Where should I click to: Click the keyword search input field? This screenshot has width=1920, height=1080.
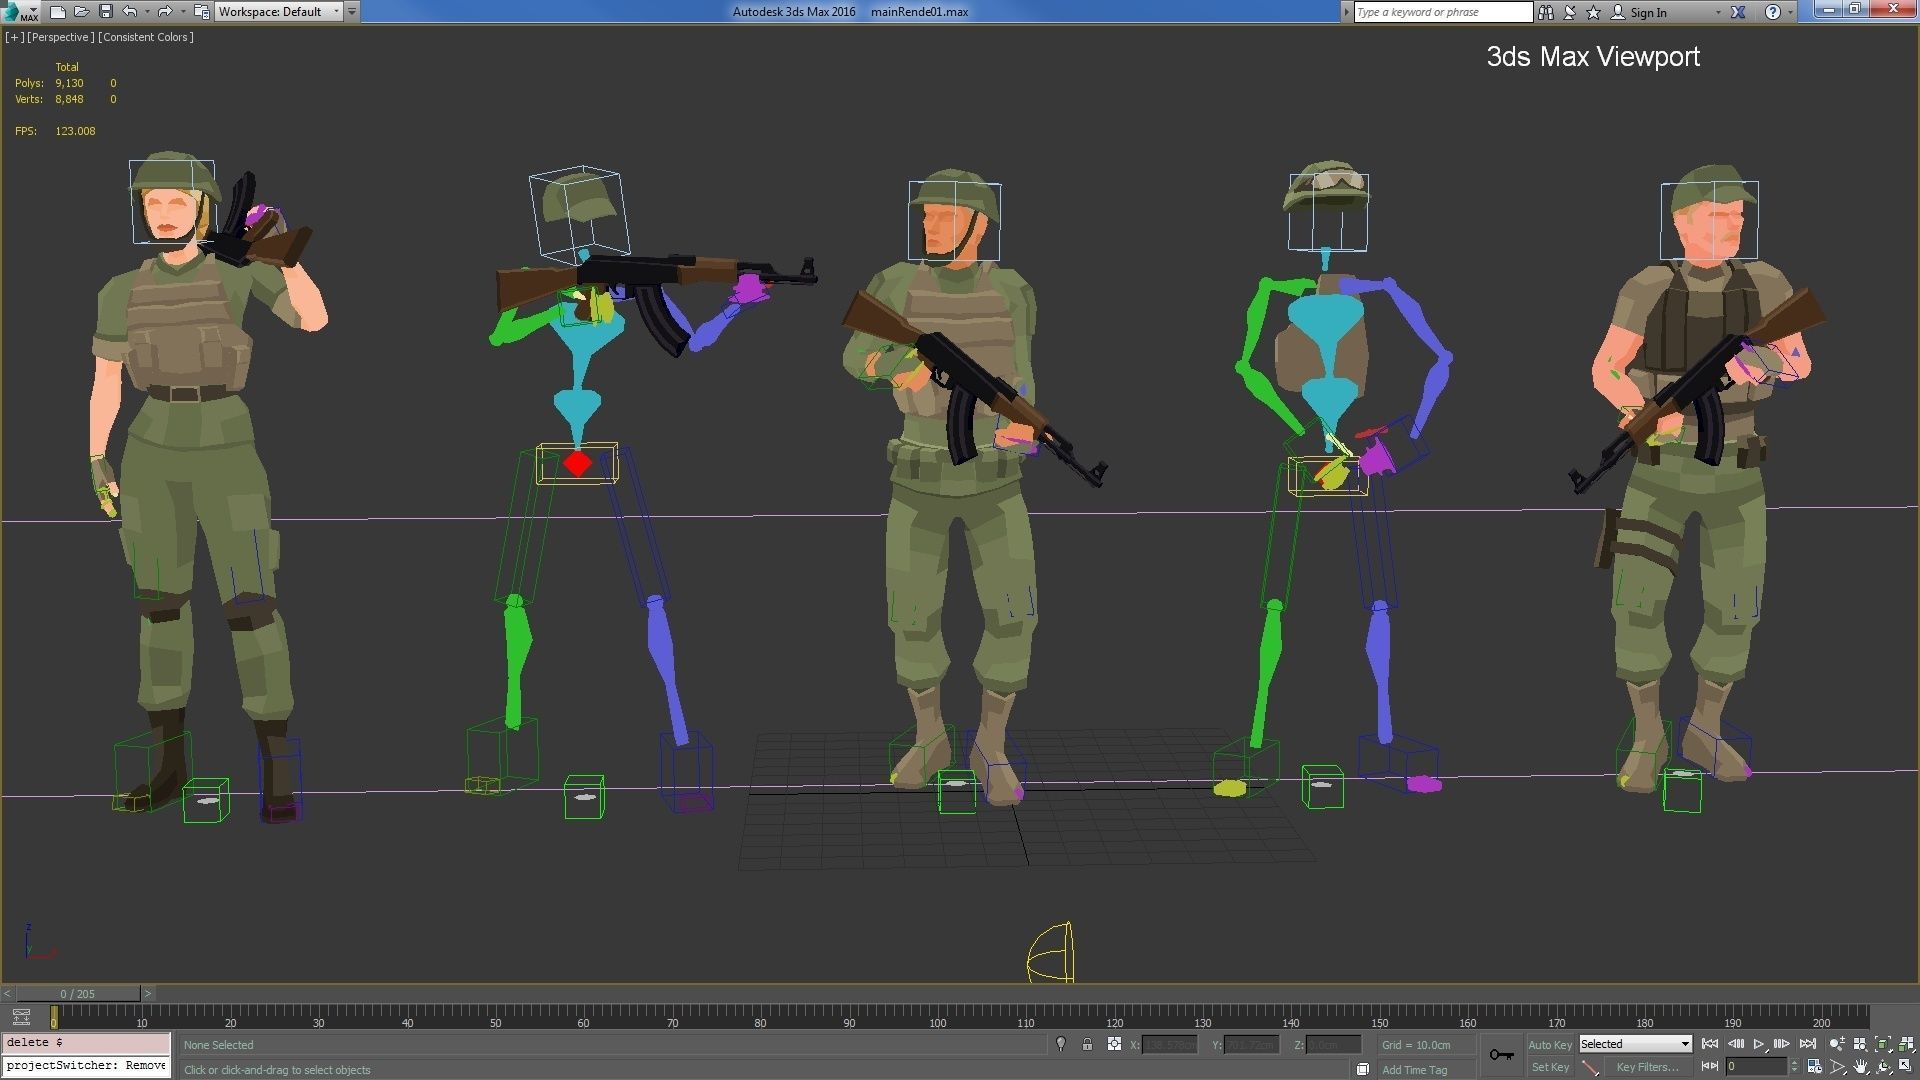click(x=1442, y=12)
